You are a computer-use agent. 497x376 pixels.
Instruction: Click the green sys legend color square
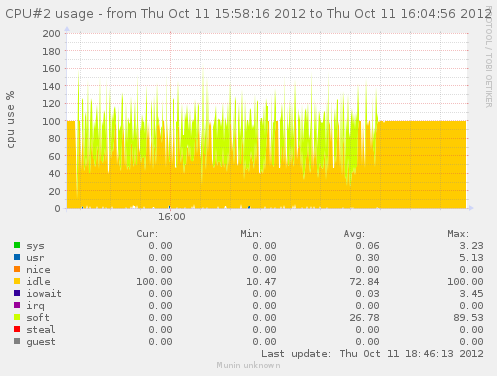tap(17, 245)
